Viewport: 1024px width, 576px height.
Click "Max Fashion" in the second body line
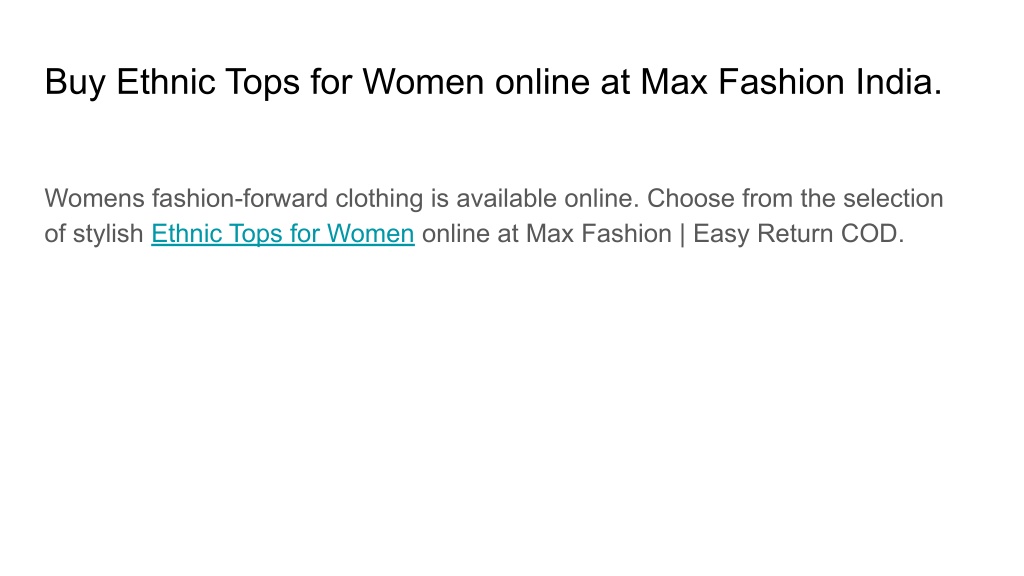[x=599, y=234]
